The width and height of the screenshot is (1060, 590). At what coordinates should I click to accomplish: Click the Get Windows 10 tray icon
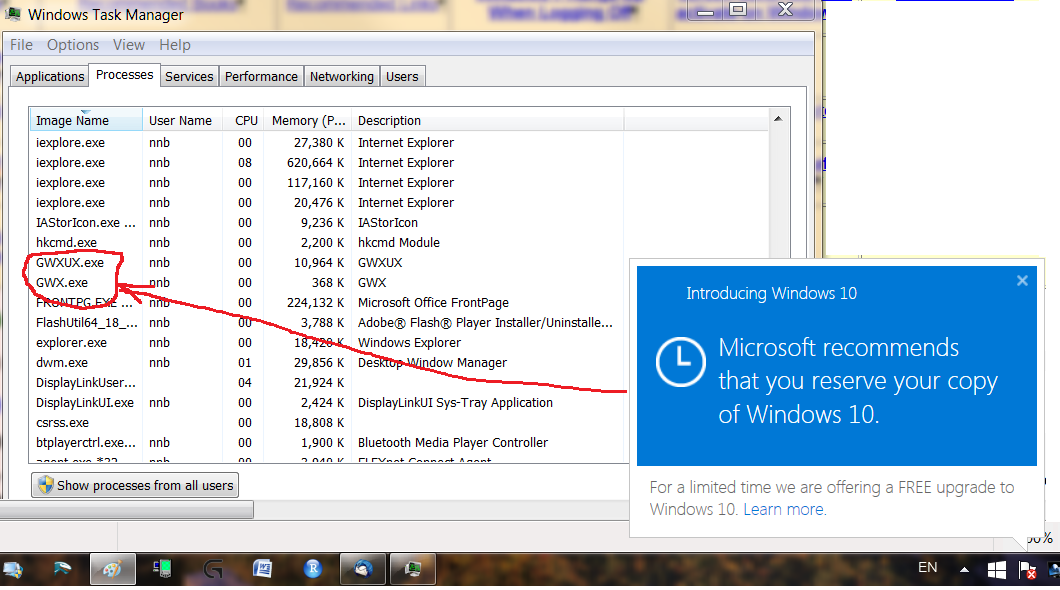click(x=996, y=568)
